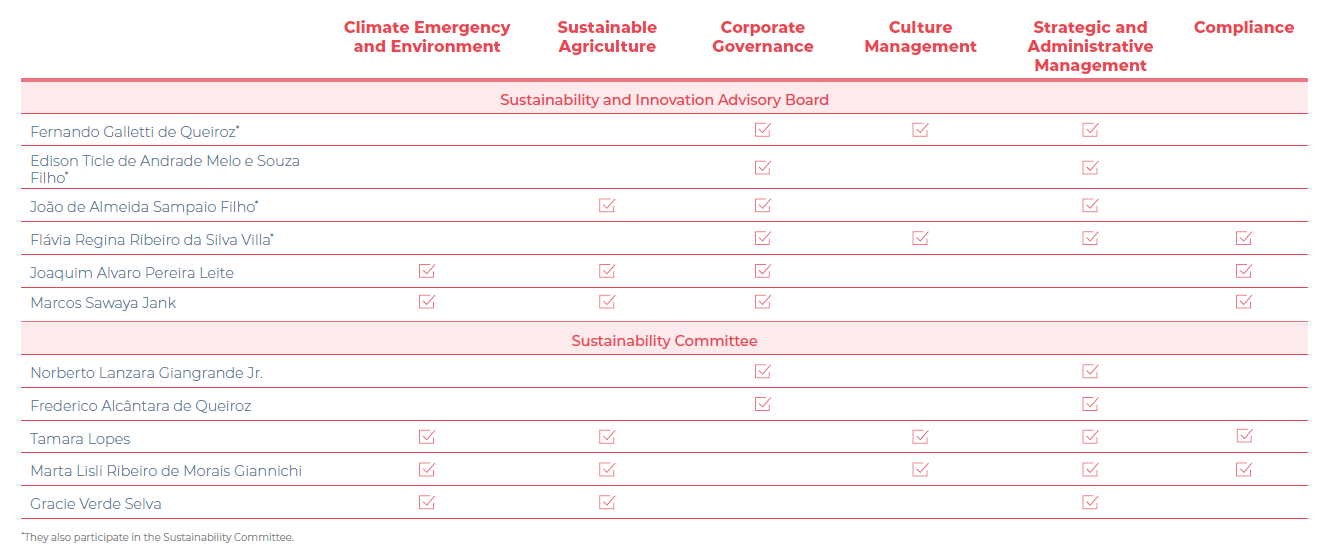Click the name Marcos Sawaya Jank
The width and height of the screenshot is (1323, 548).
[x=103, y=303]
